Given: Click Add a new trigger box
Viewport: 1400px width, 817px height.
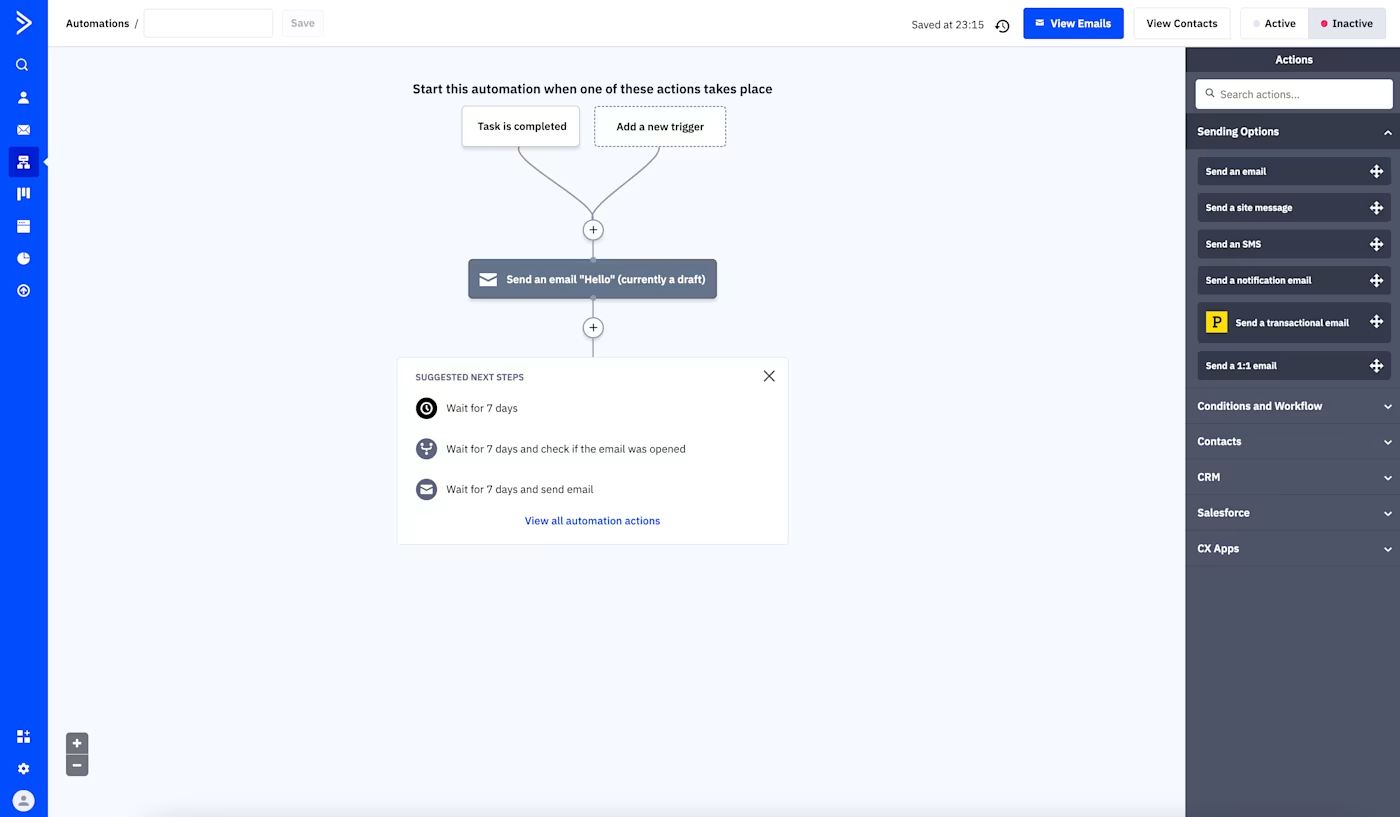Looking at the screenshot, I should (660, 127).
